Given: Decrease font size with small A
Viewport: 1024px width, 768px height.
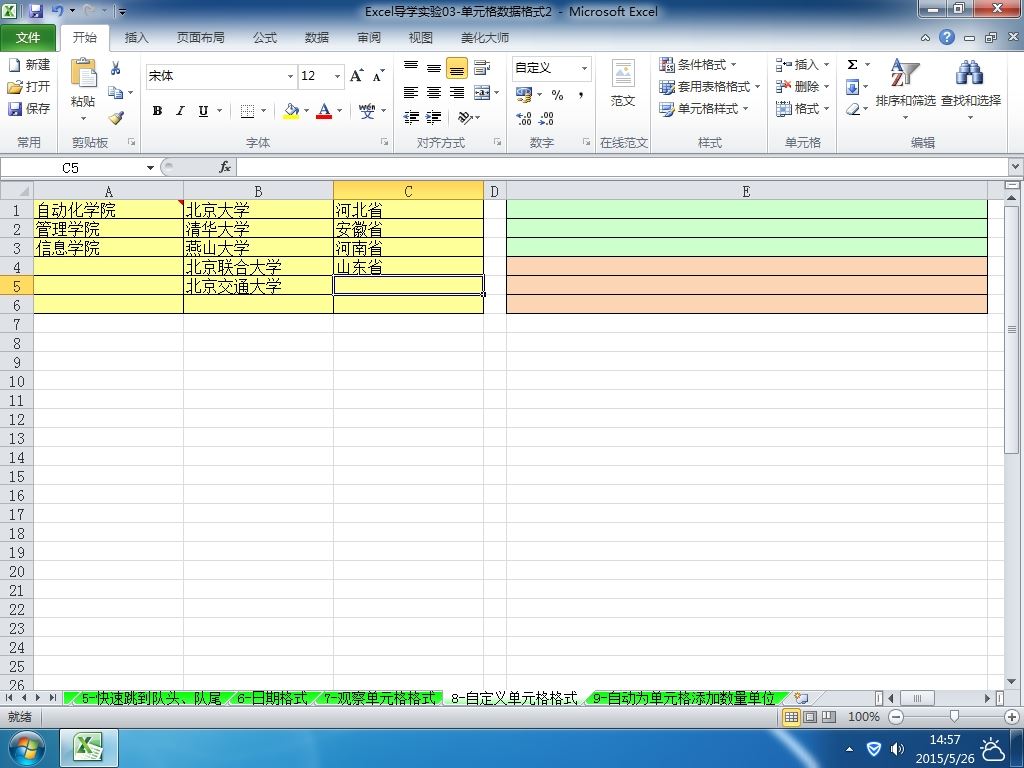Looking at the screenshot, I should pos(378,76).
